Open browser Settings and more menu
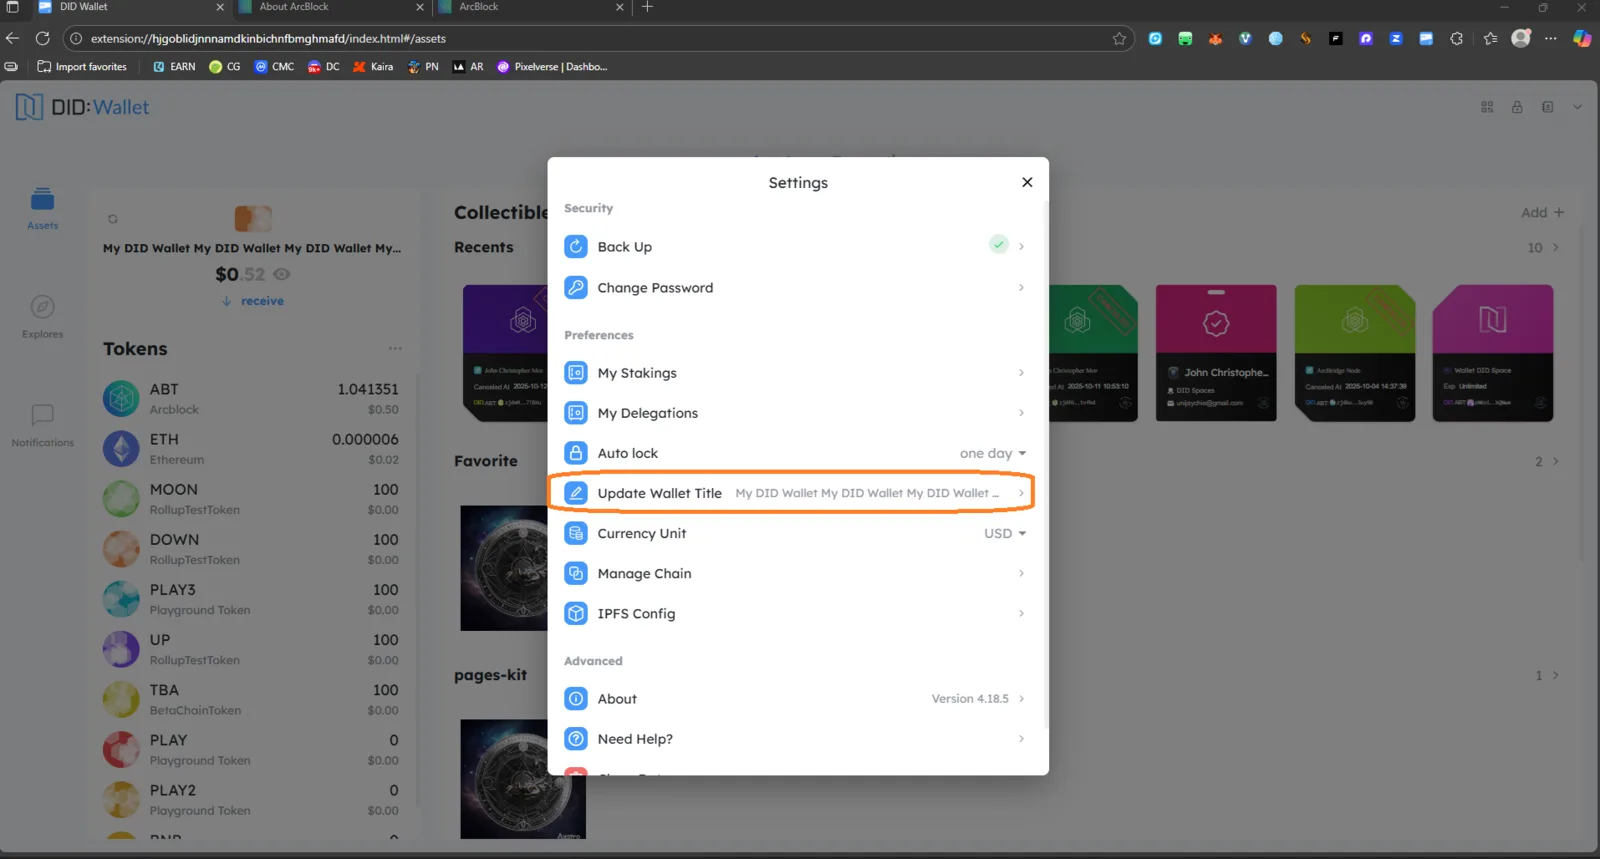 pyautogui.click(x=1551, y=39)
